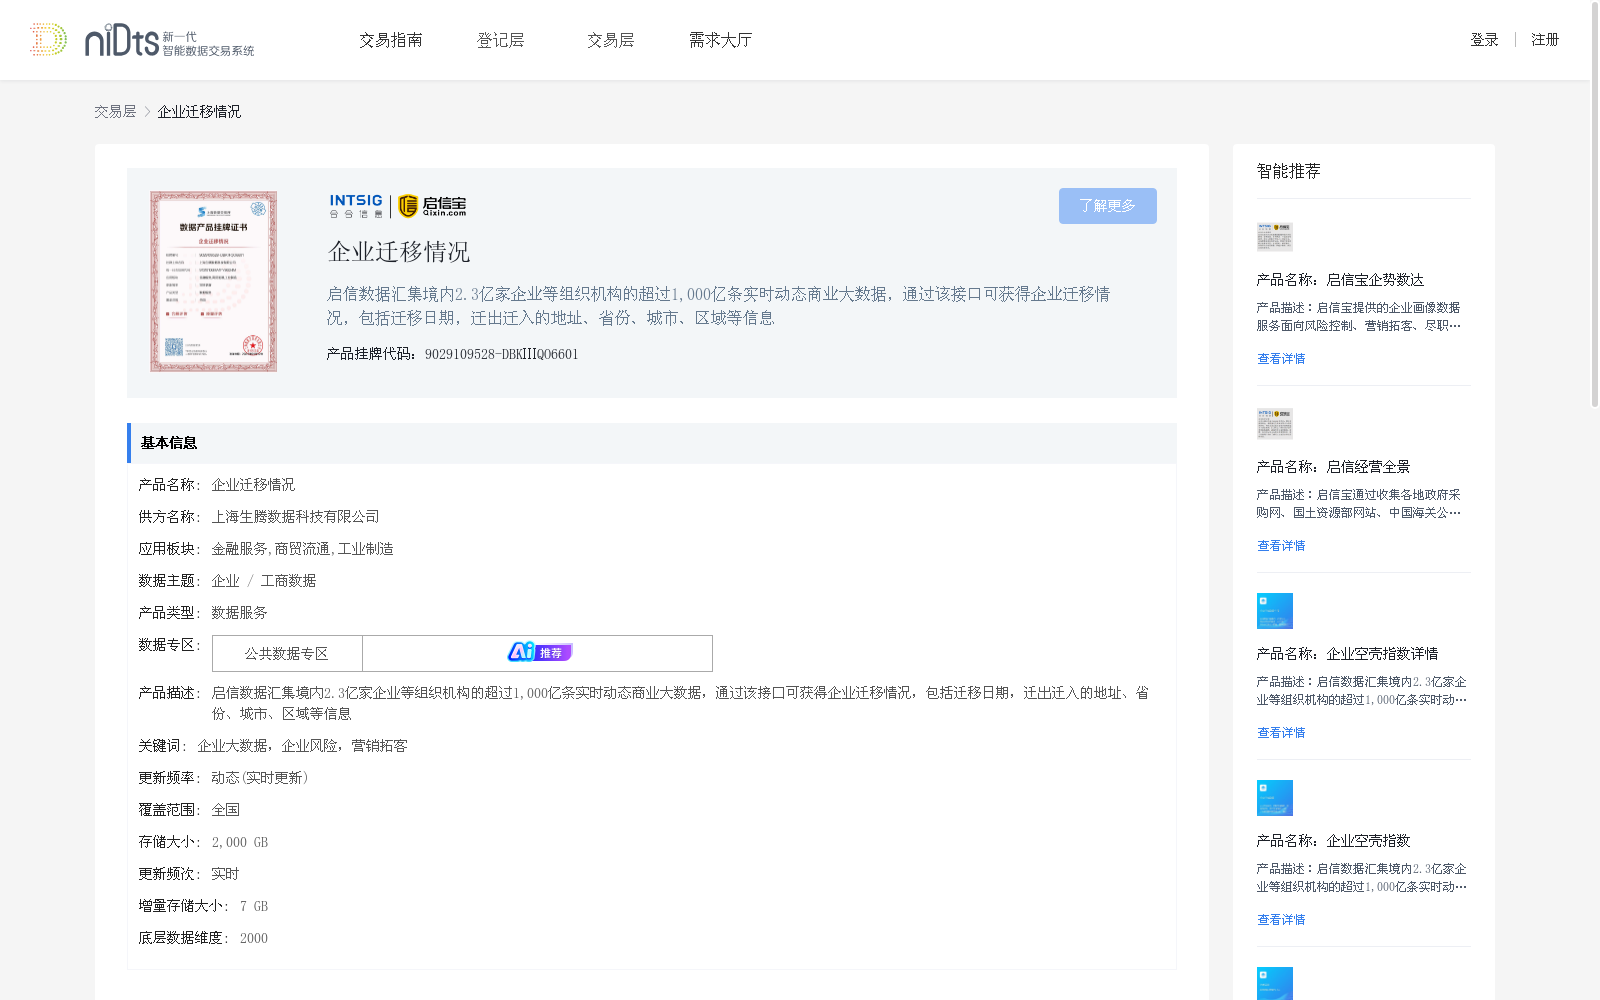
Task: Open 查看详情 for 启信宝企势数达
Action: pos(1281,359)
